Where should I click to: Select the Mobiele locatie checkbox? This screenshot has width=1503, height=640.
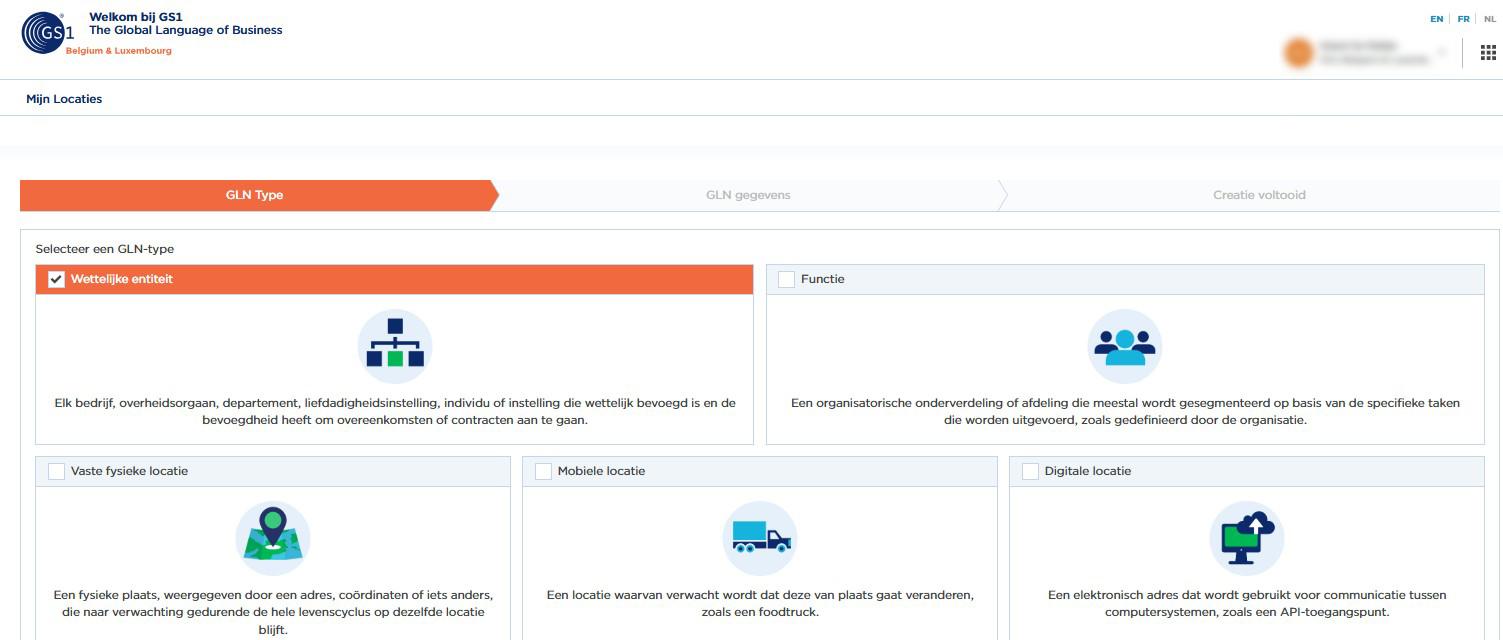(x=543, y=471)
